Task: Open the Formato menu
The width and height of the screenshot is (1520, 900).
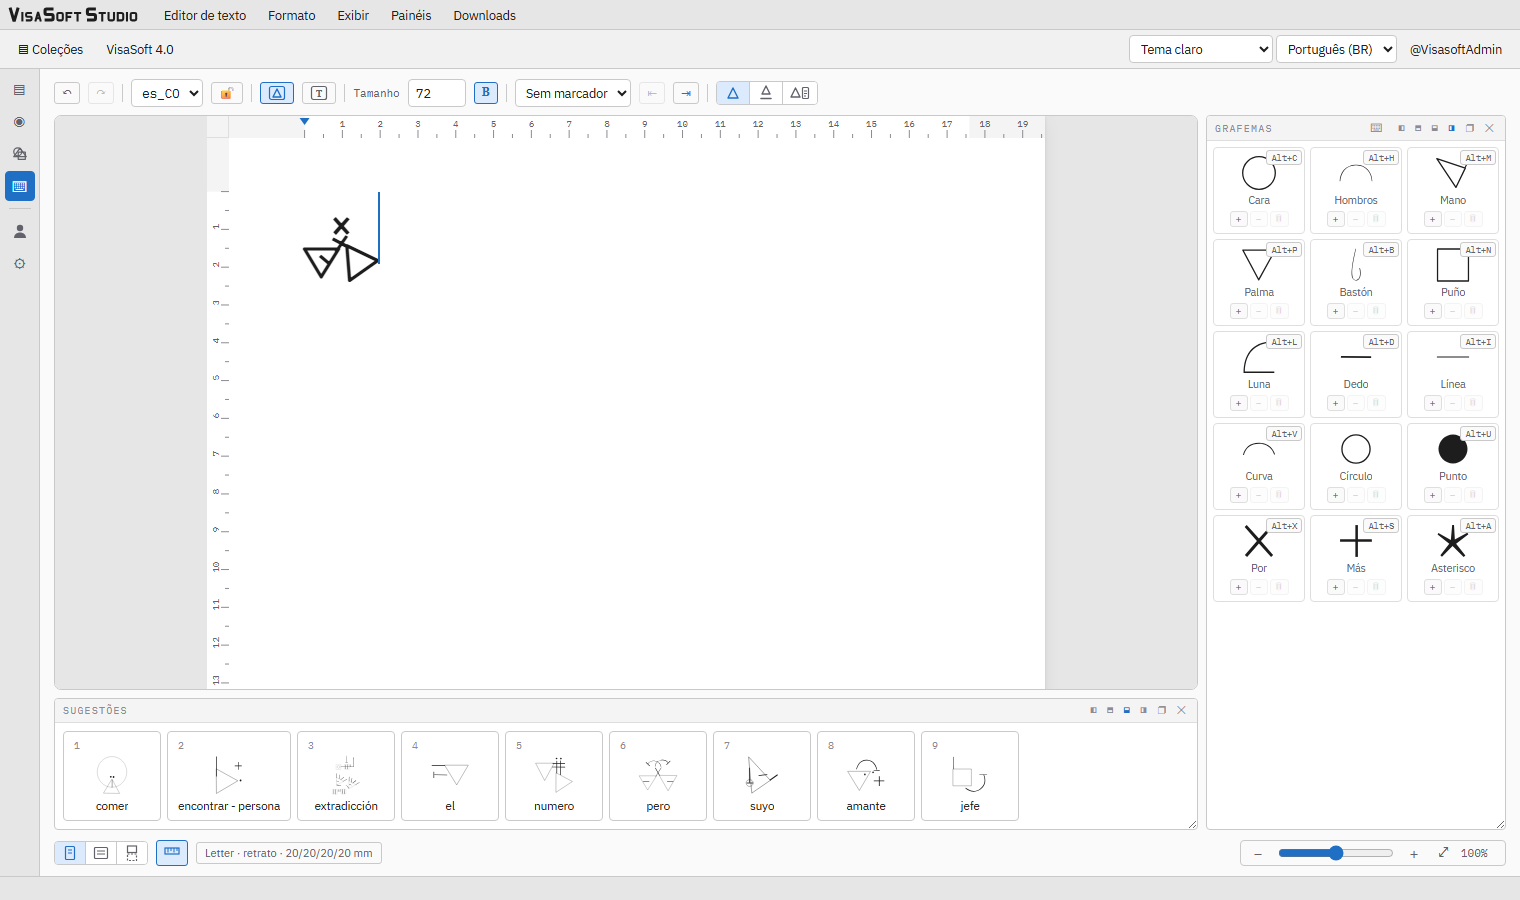Action: tap(292, 15)
